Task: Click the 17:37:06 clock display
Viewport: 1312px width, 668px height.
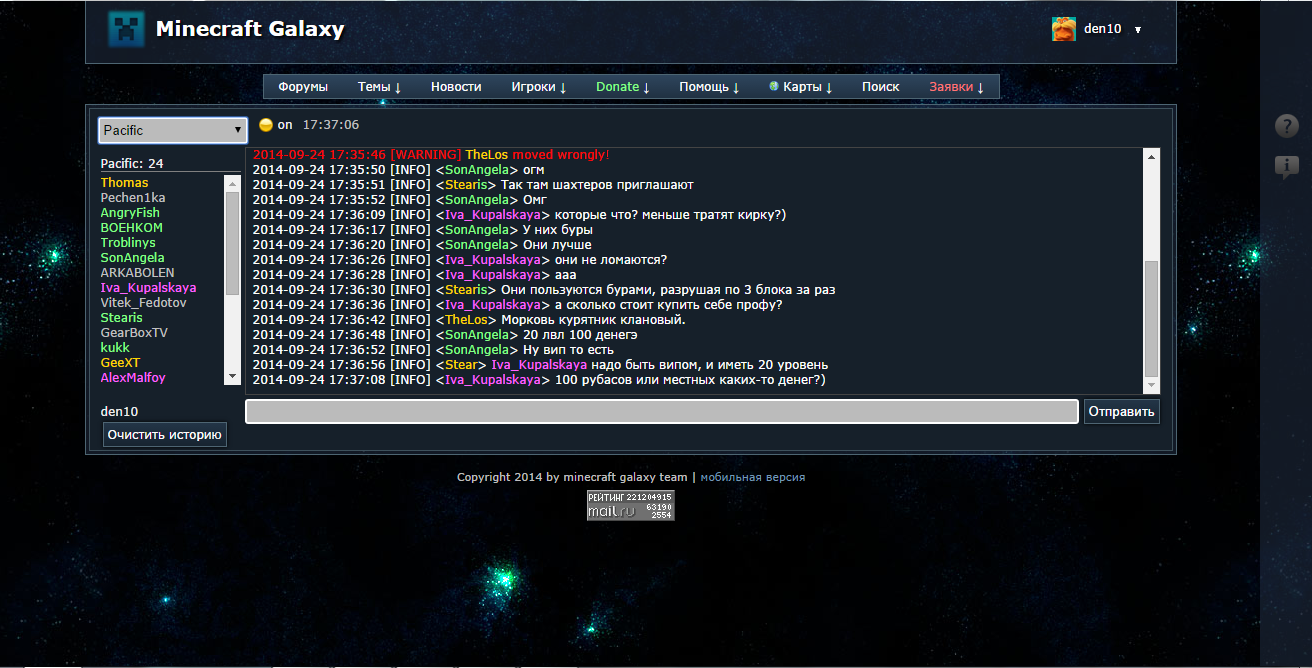Action: [331, 125]
